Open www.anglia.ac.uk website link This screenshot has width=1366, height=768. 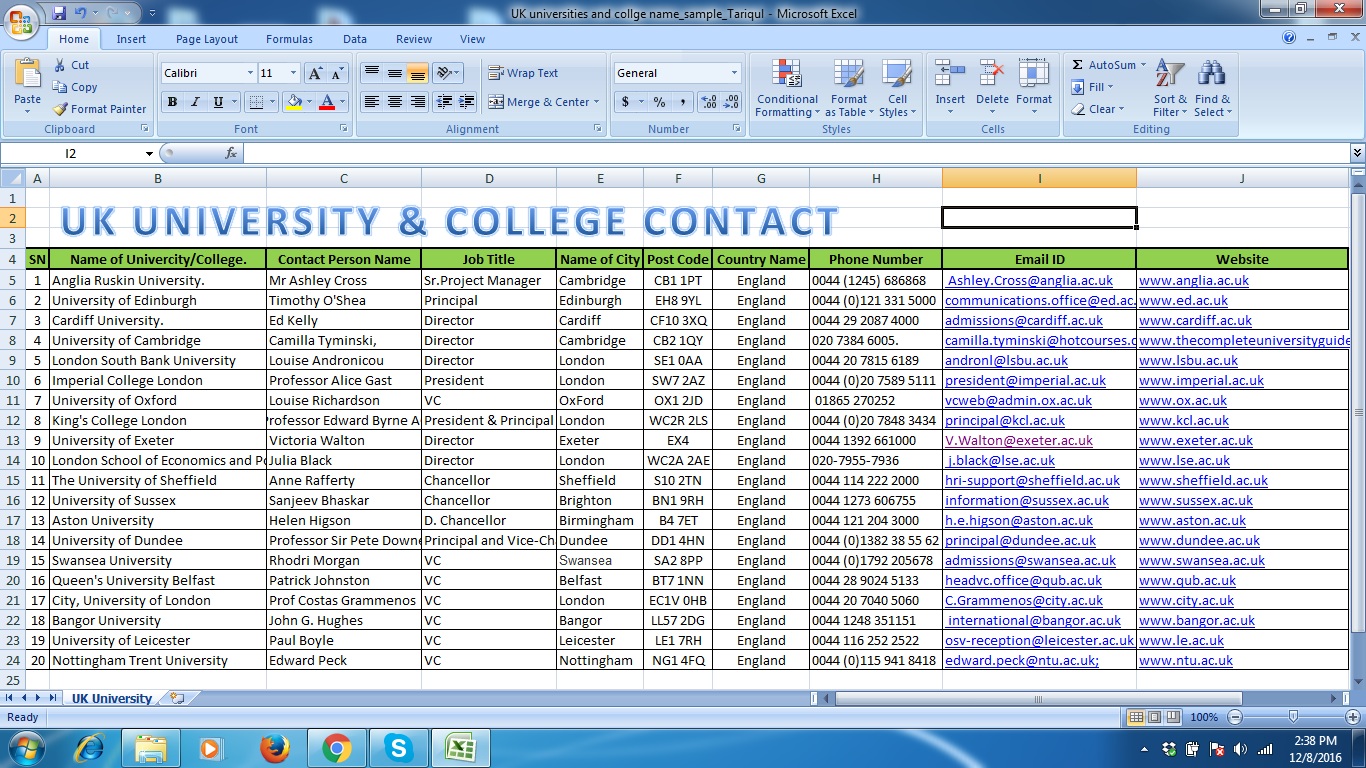click(1194, 280)
